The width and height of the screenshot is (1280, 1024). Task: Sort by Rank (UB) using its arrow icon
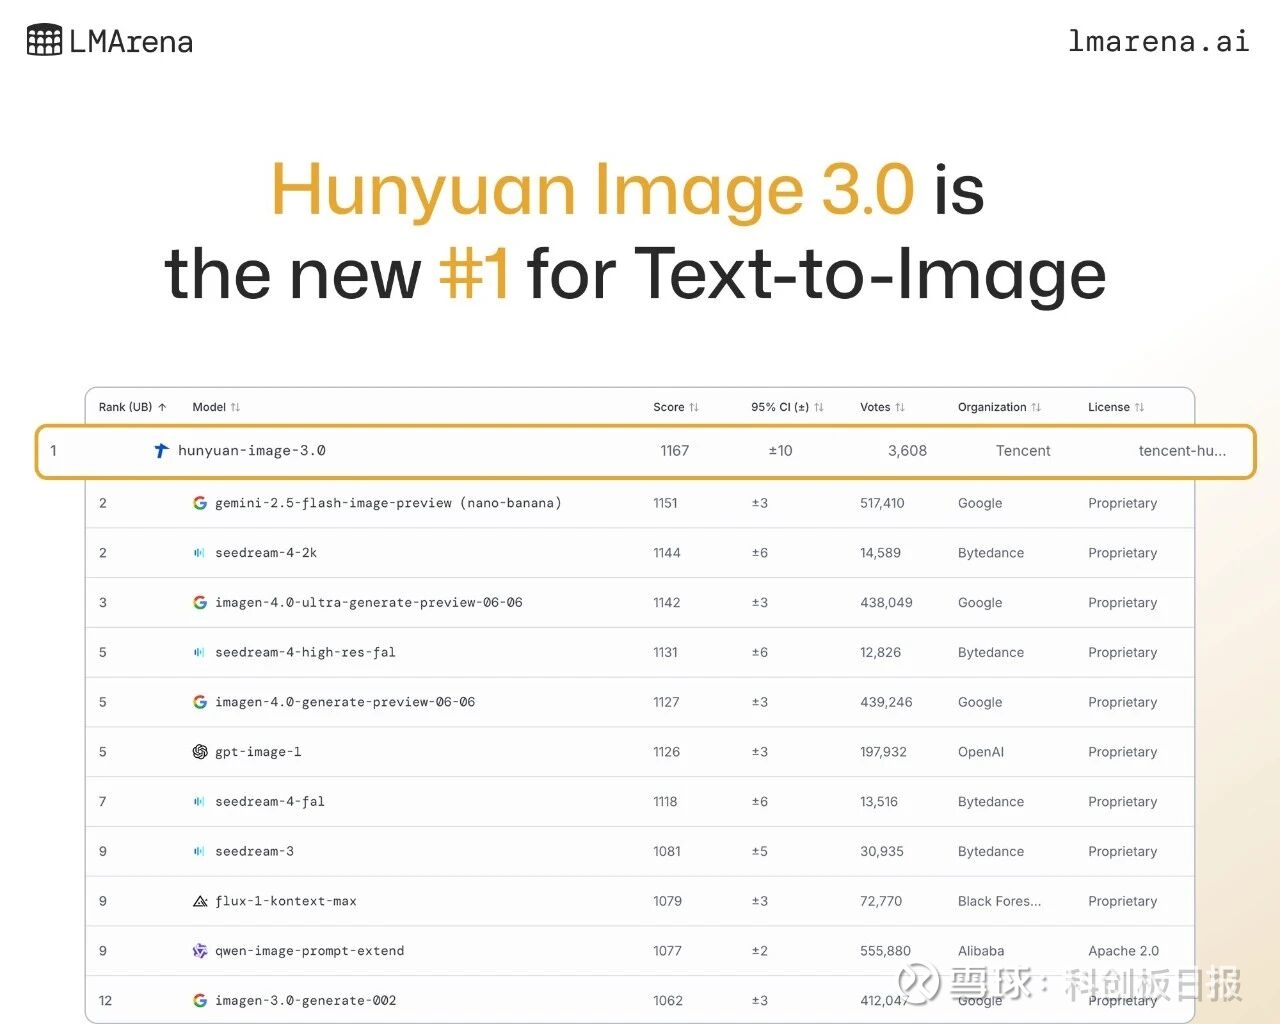coord(162,407)
